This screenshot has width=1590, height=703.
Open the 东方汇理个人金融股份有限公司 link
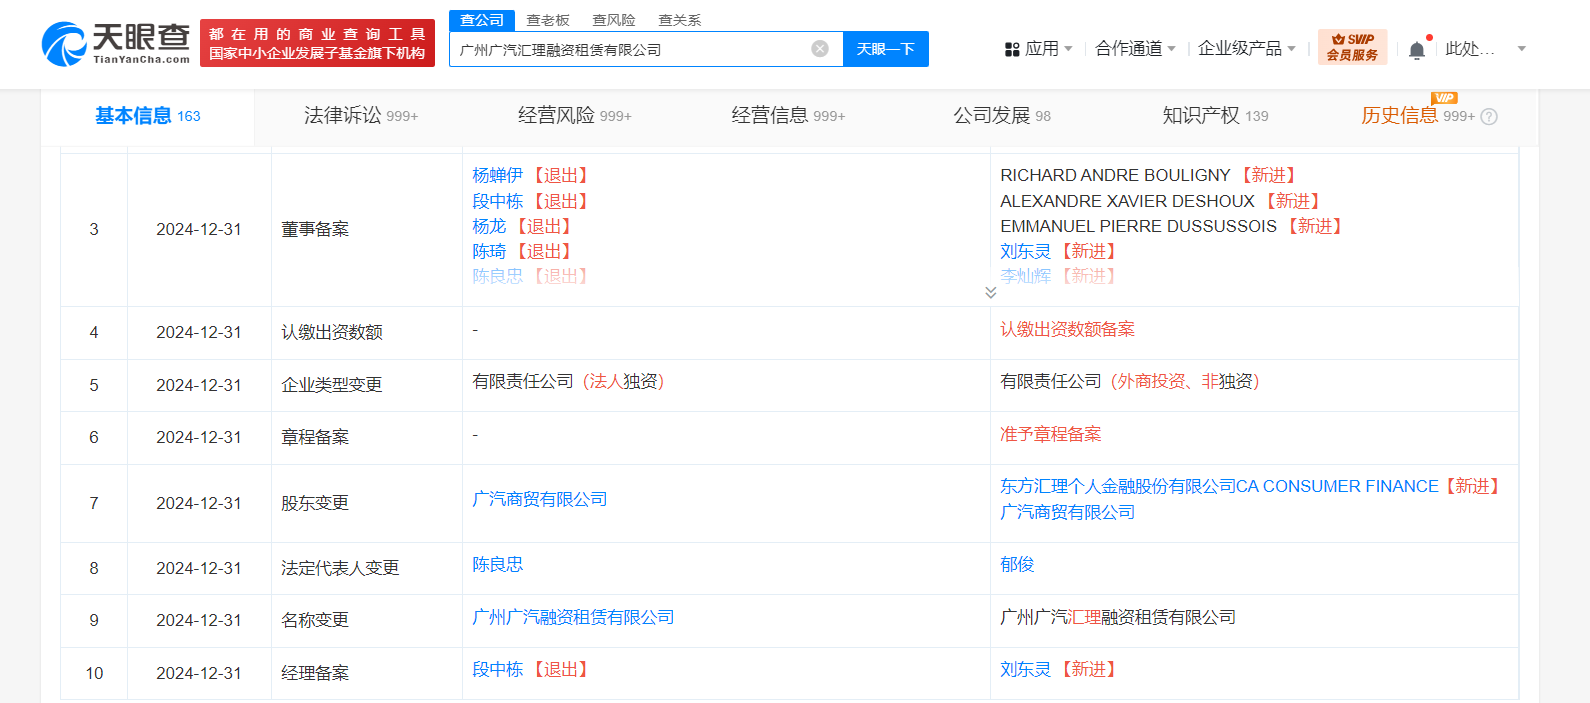click(x=1219, y=486)
